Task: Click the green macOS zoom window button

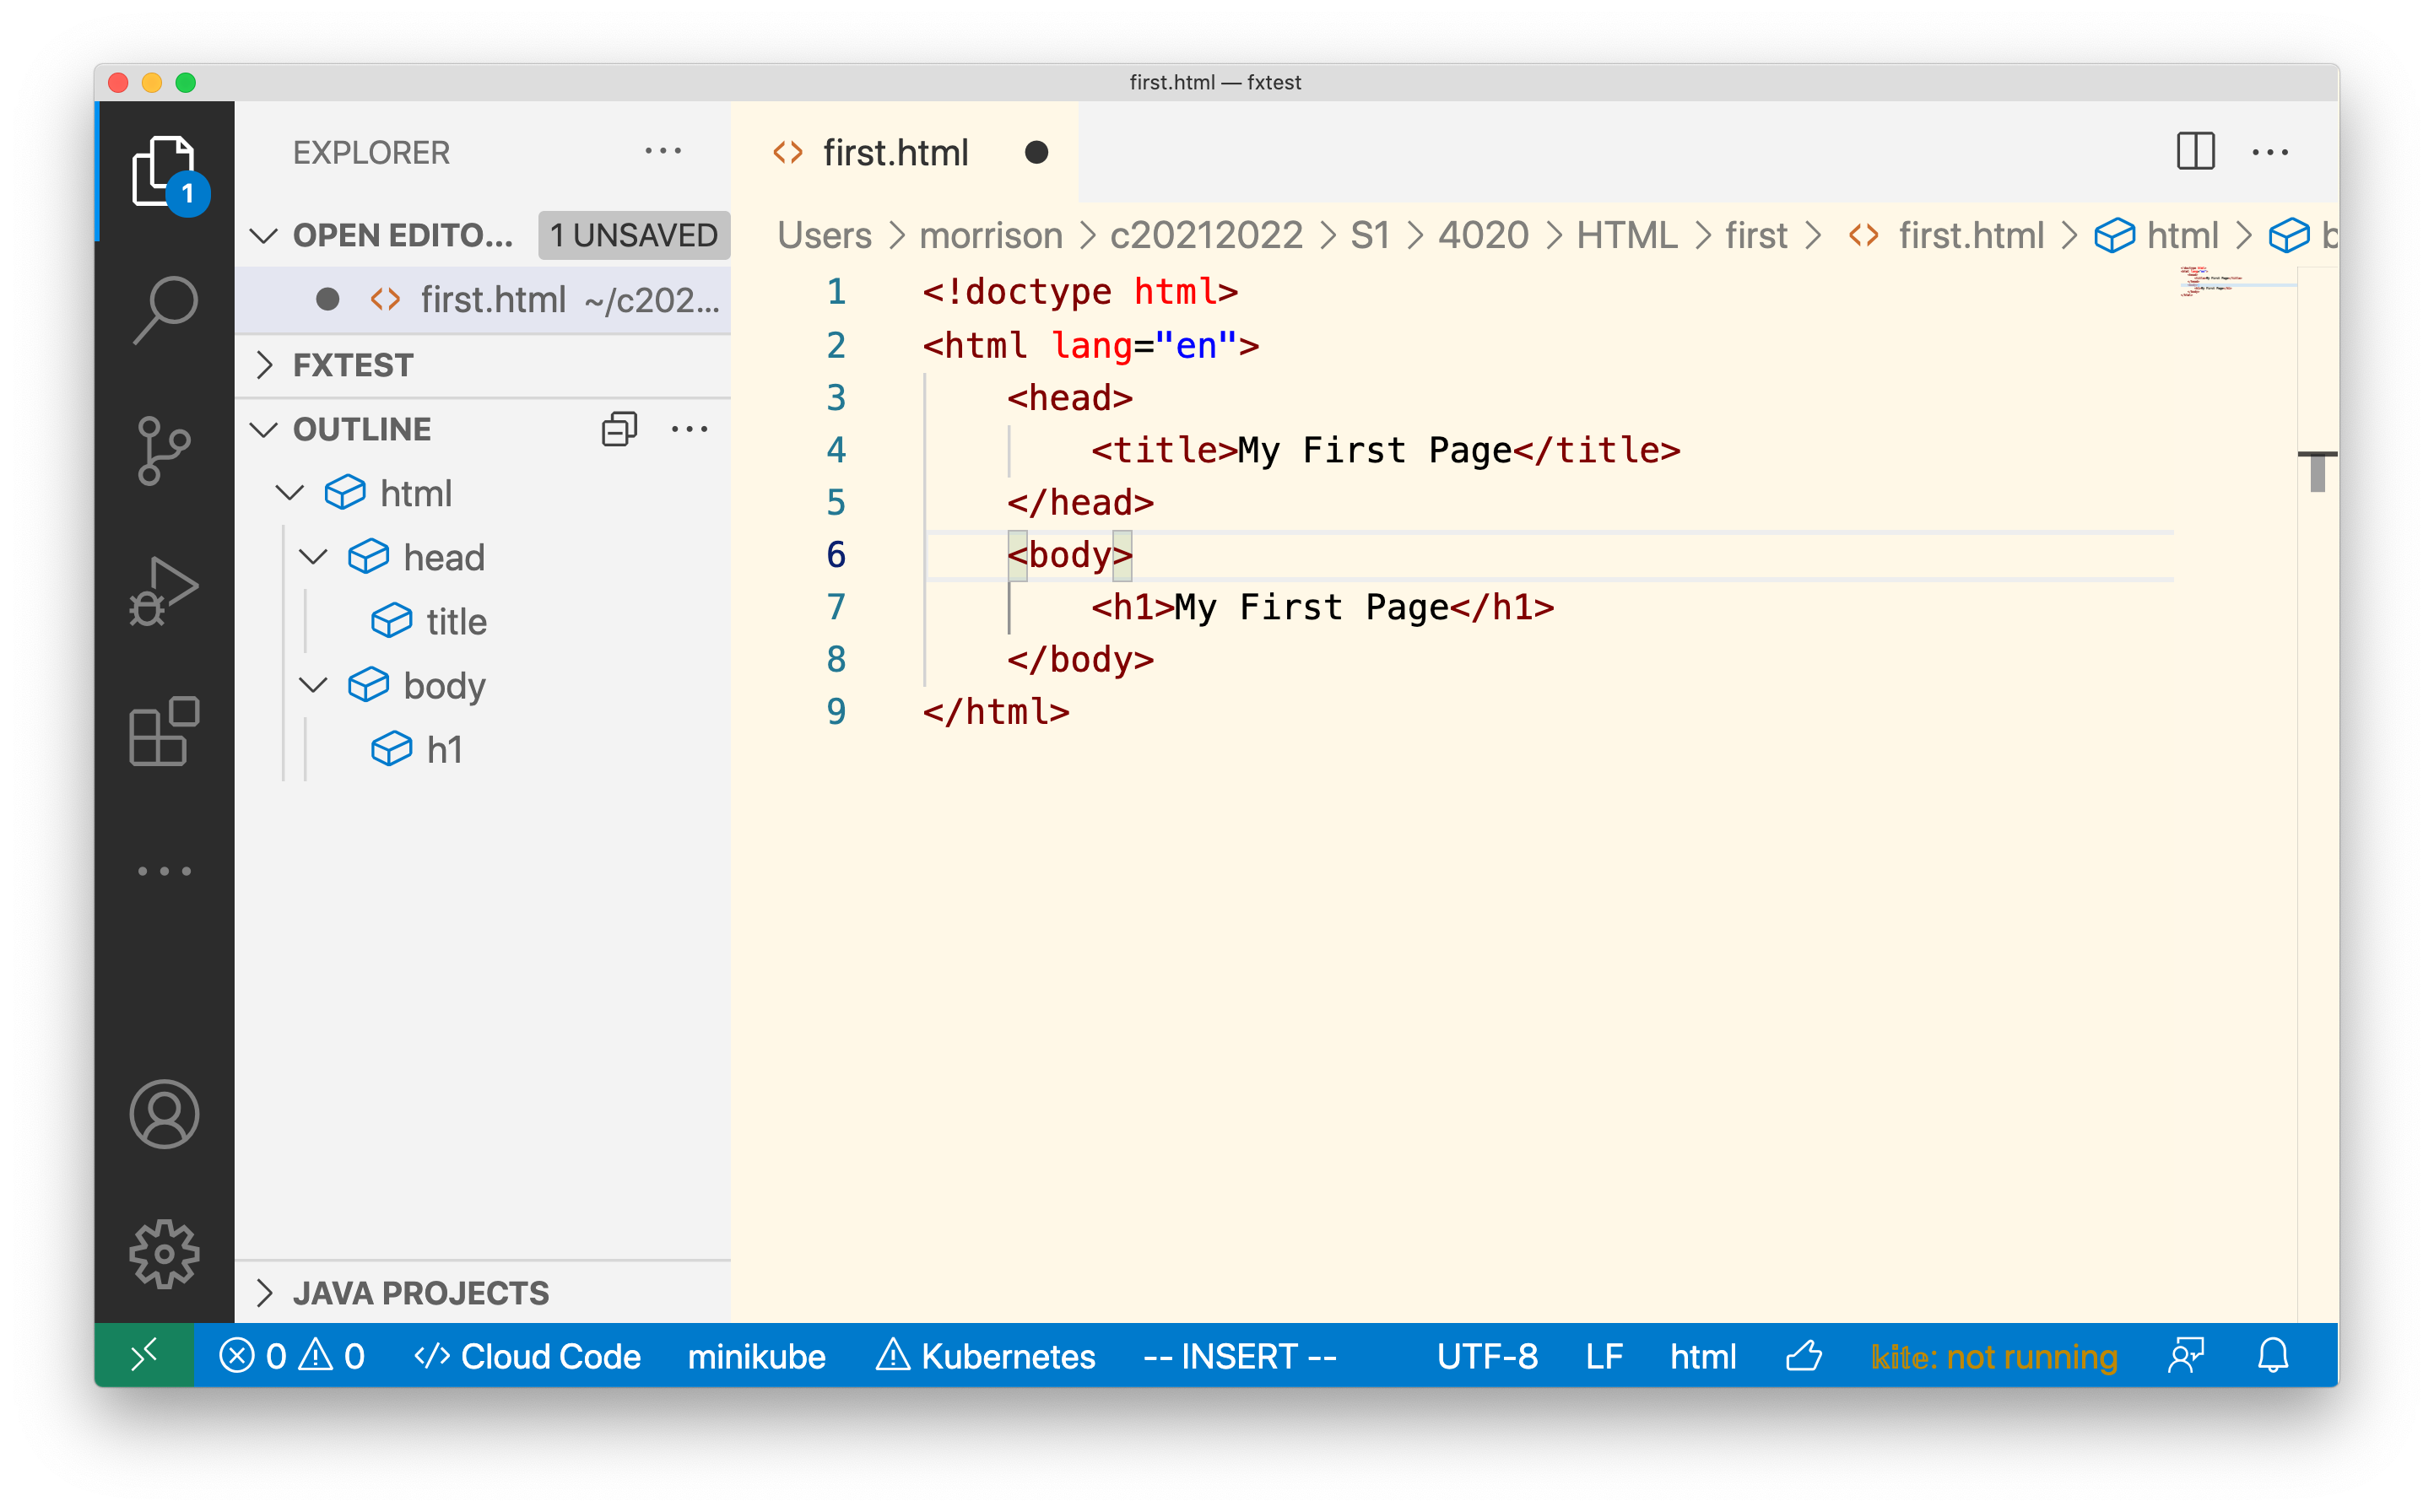Action: (186, 82)
